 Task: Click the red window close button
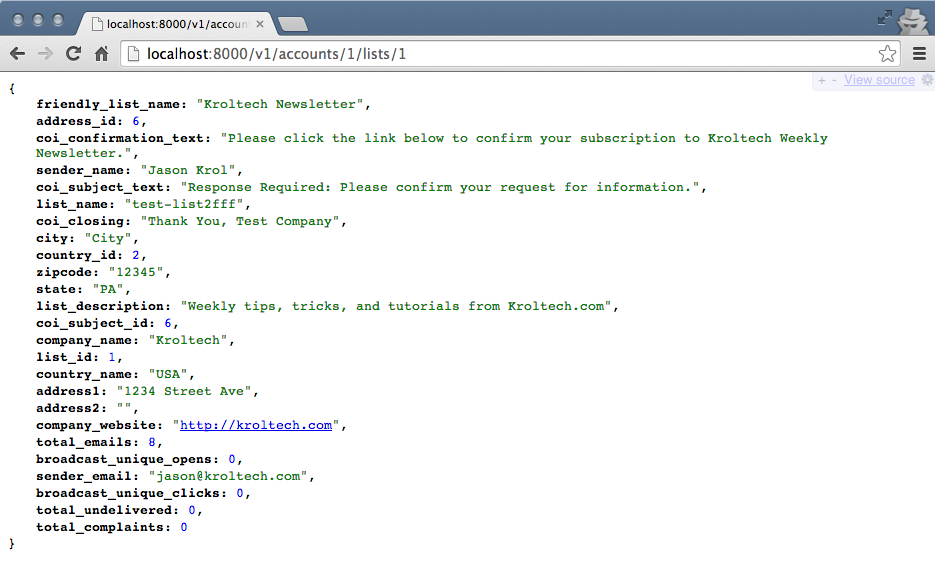(18, 20)
